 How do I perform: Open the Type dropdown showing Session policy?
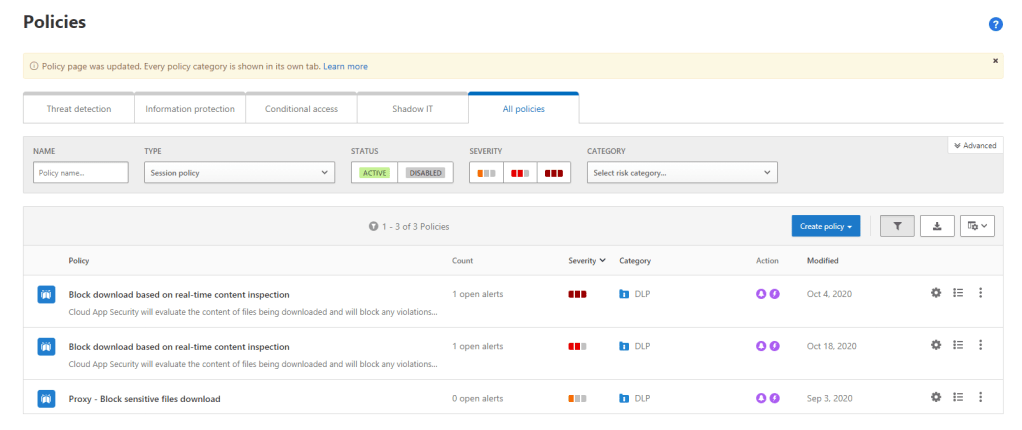[239, 173]
